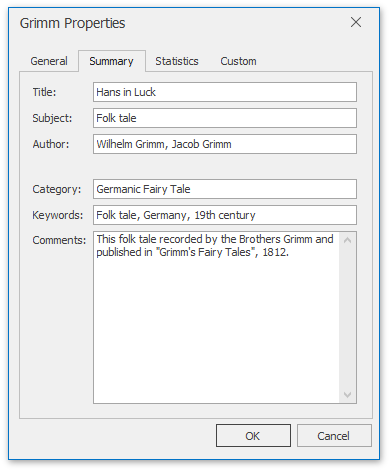The image size is (392, 473).
Task: Click inside the Comments text area
Action: (217, 318)
